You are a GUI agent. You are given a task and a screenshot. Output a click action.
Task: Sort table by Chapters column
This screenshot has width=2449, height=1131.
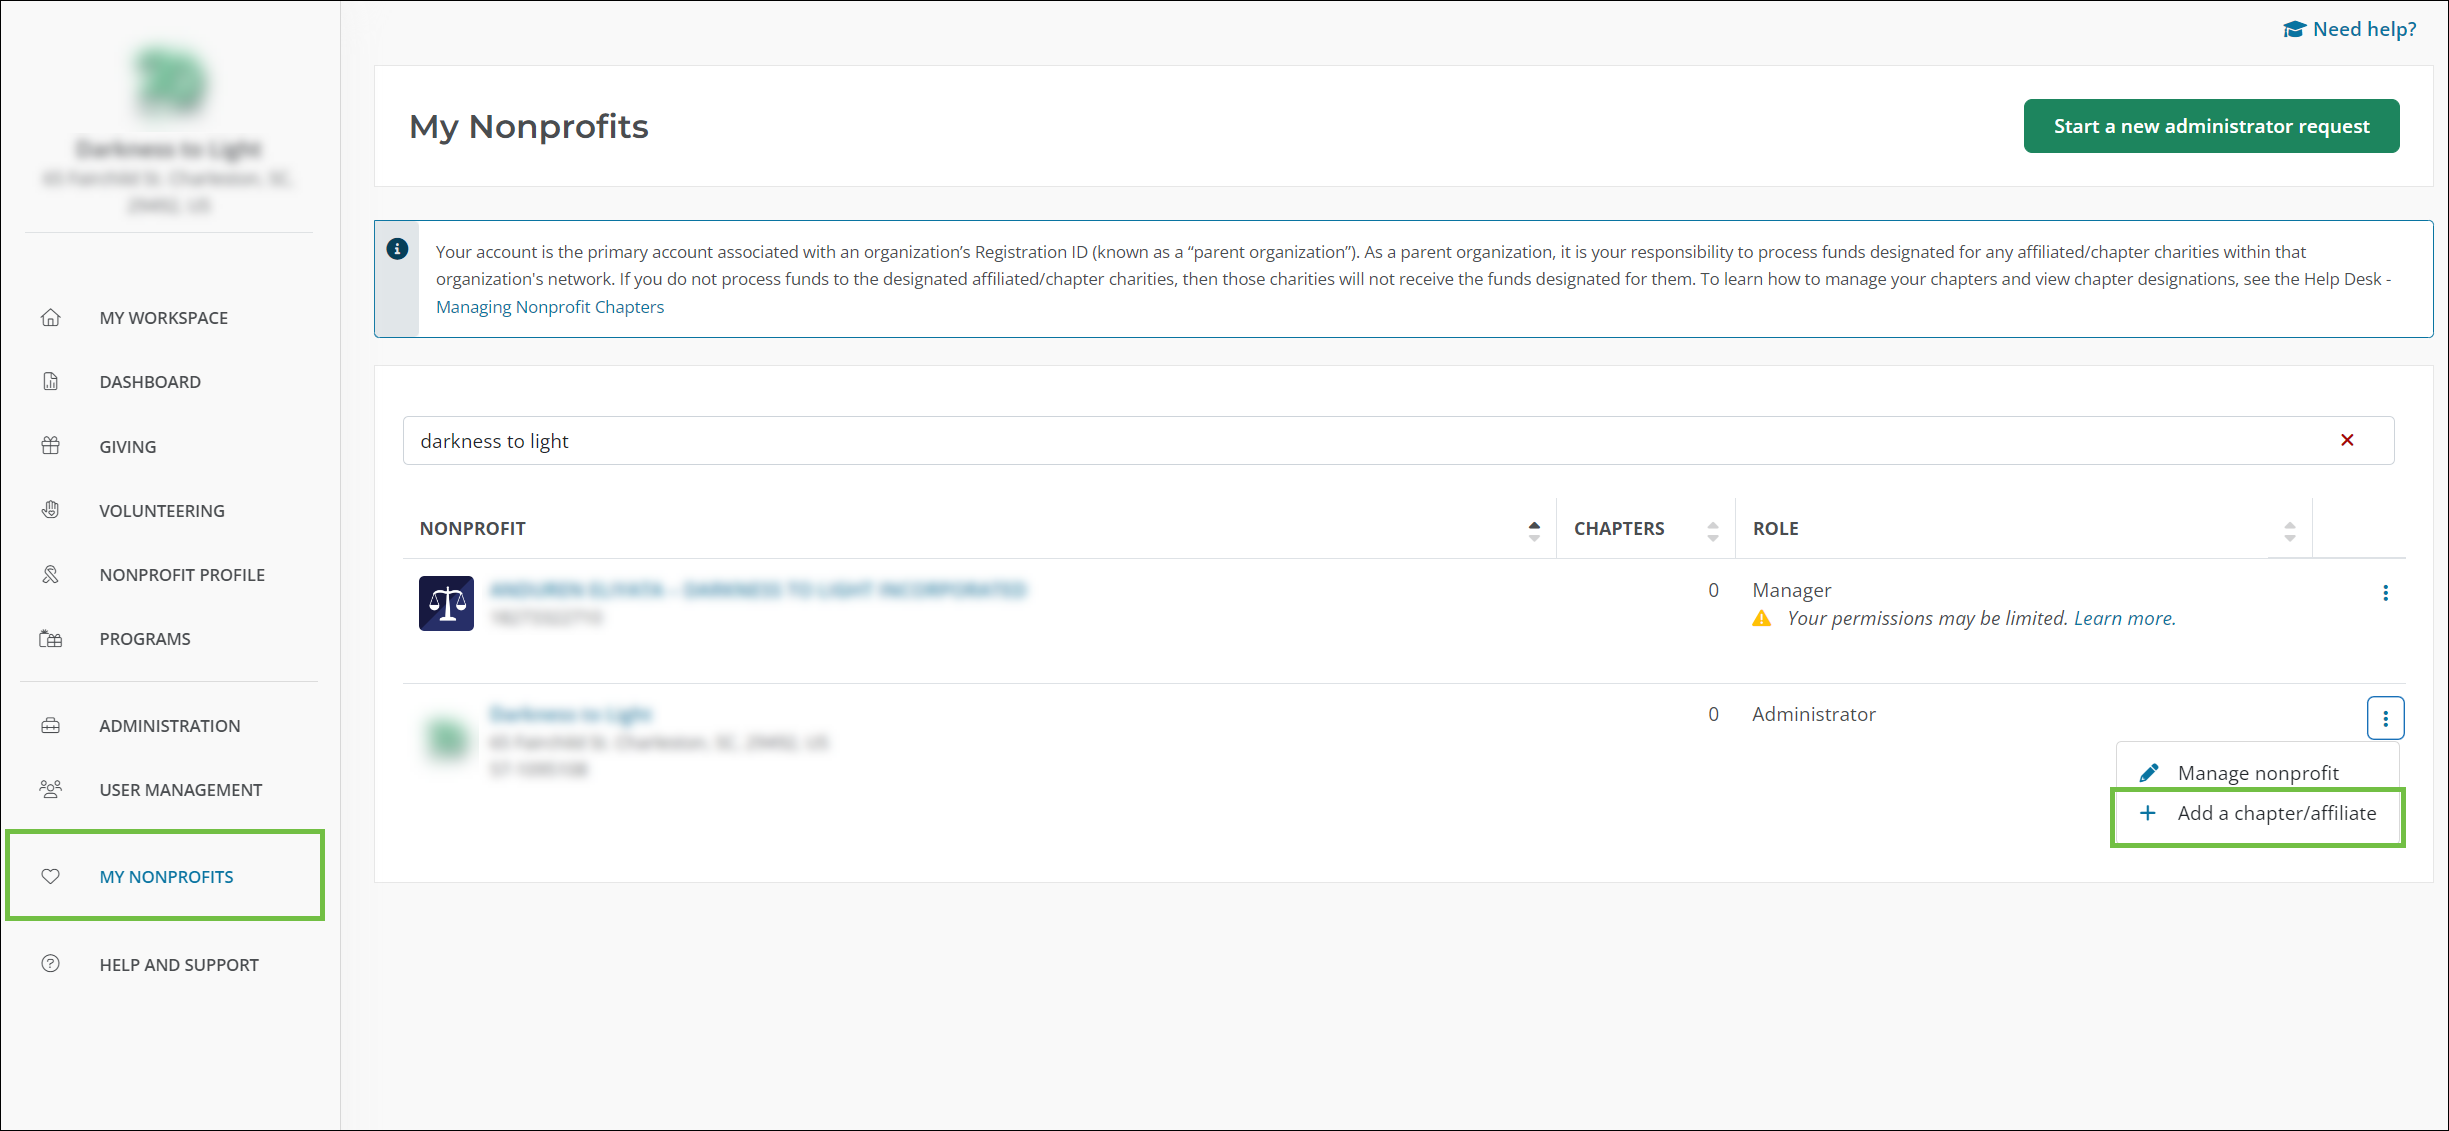[1712, 530]
